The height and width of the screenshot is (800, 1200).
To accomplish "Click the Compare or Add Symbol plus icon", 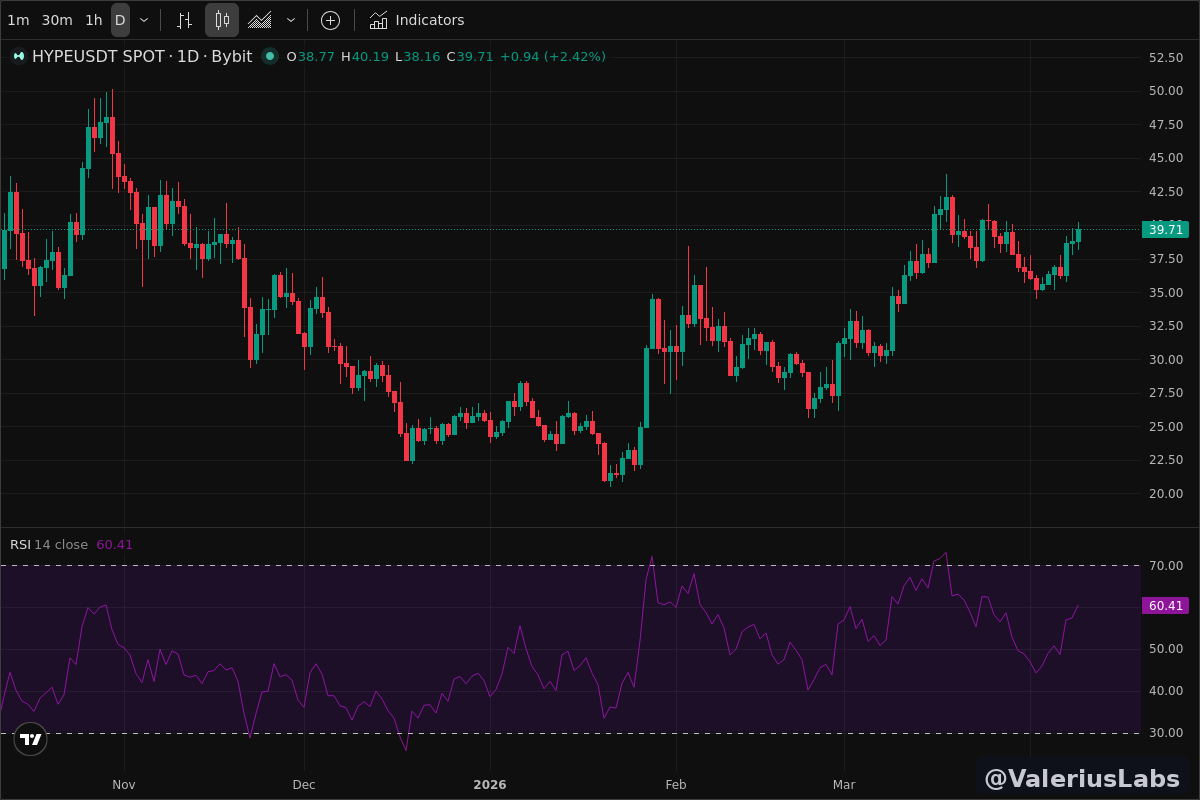I will [x=330, y=20].
